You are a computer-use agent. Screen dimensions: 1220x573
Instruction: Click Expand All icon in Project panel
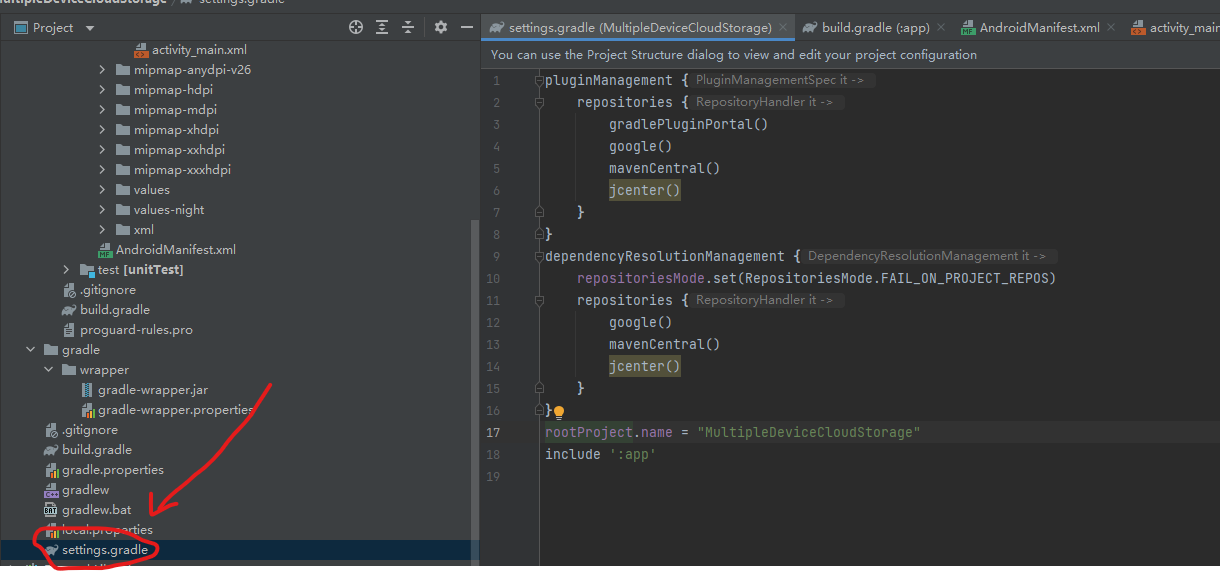click(383, 28)
